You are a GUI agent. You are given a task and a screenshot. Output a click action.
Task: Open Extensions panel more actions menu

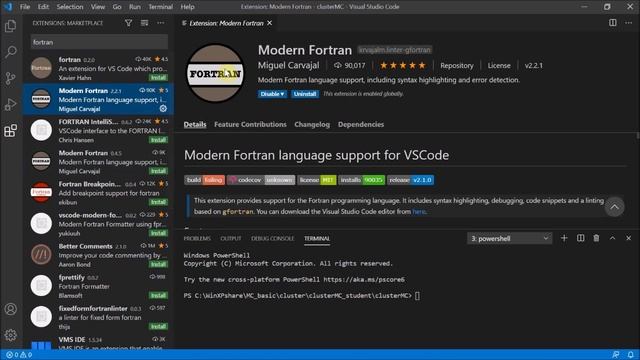(161, 23)
